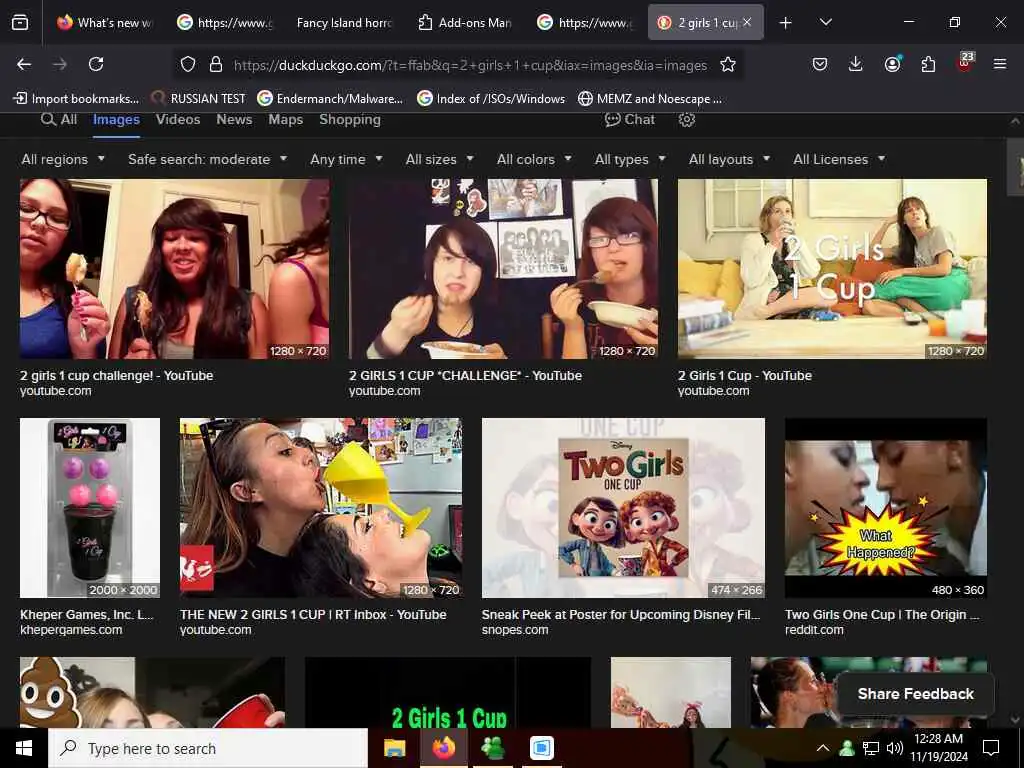The image size is (1024, 768).
Task: Click the taskbar clock showing 12:28 AM
Action: click(x=938, y=748)
